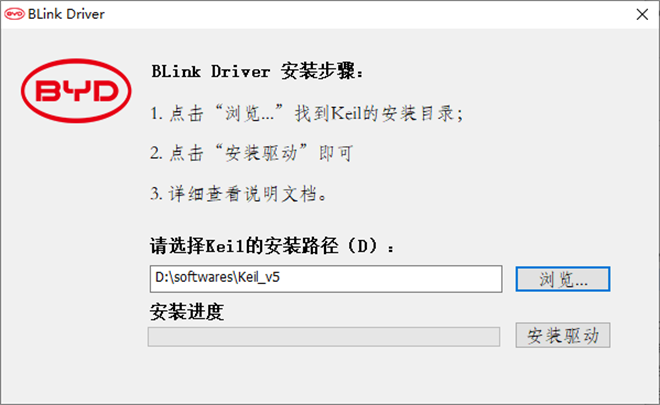This screenshot has width=660, height=405.
Task: Close the BLink Driver dialog
Action: pos(642,14)
